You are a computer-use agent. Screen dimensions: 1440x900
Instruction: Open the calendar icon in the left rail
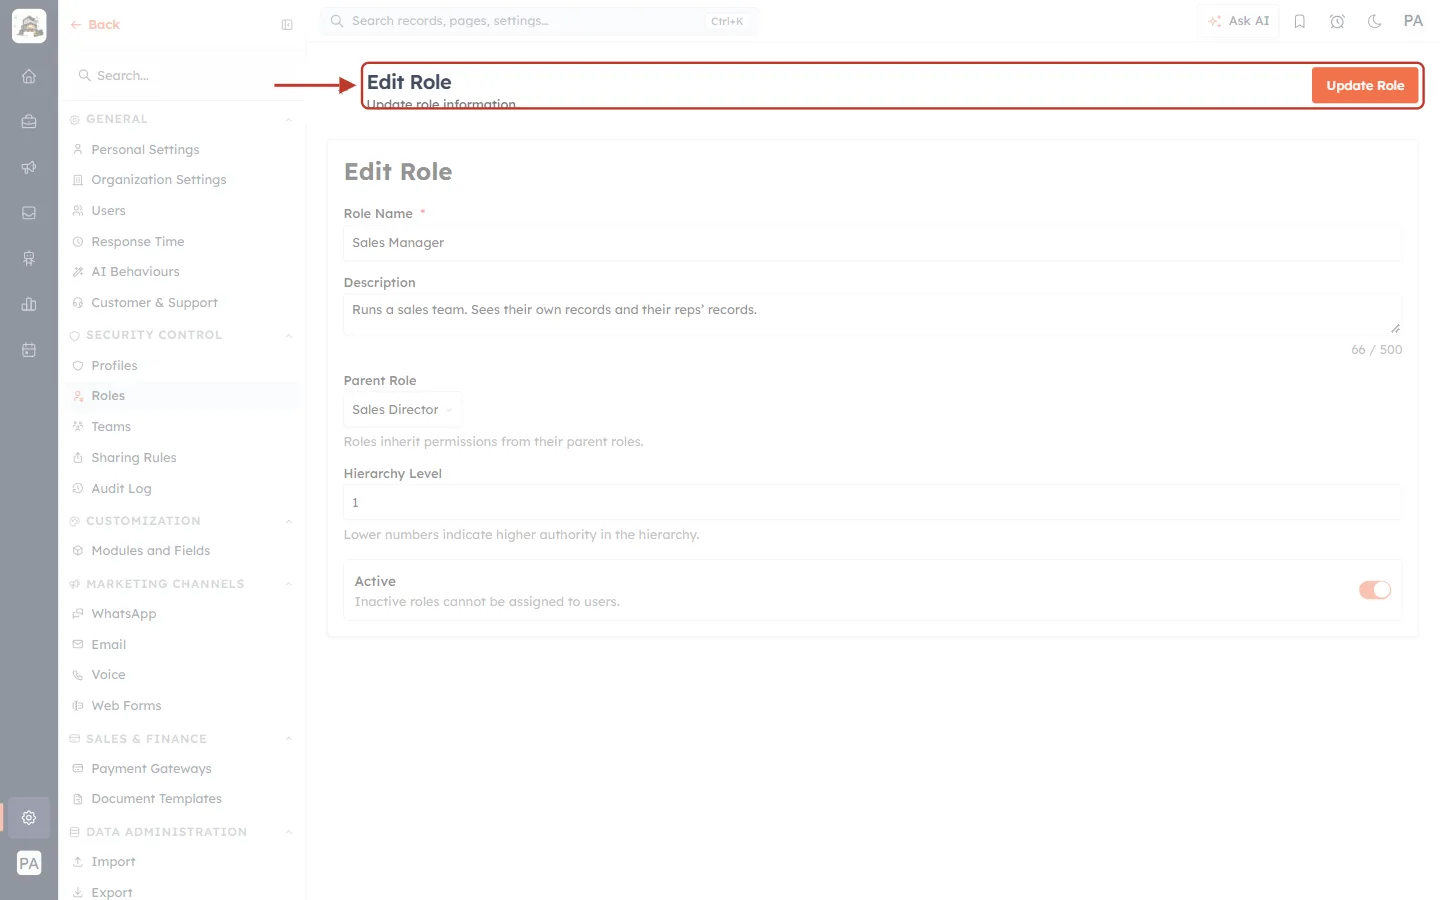coord(29,350)
